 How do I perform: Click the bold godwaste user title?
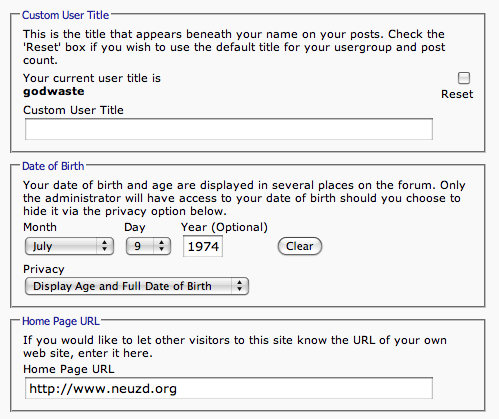54,92
